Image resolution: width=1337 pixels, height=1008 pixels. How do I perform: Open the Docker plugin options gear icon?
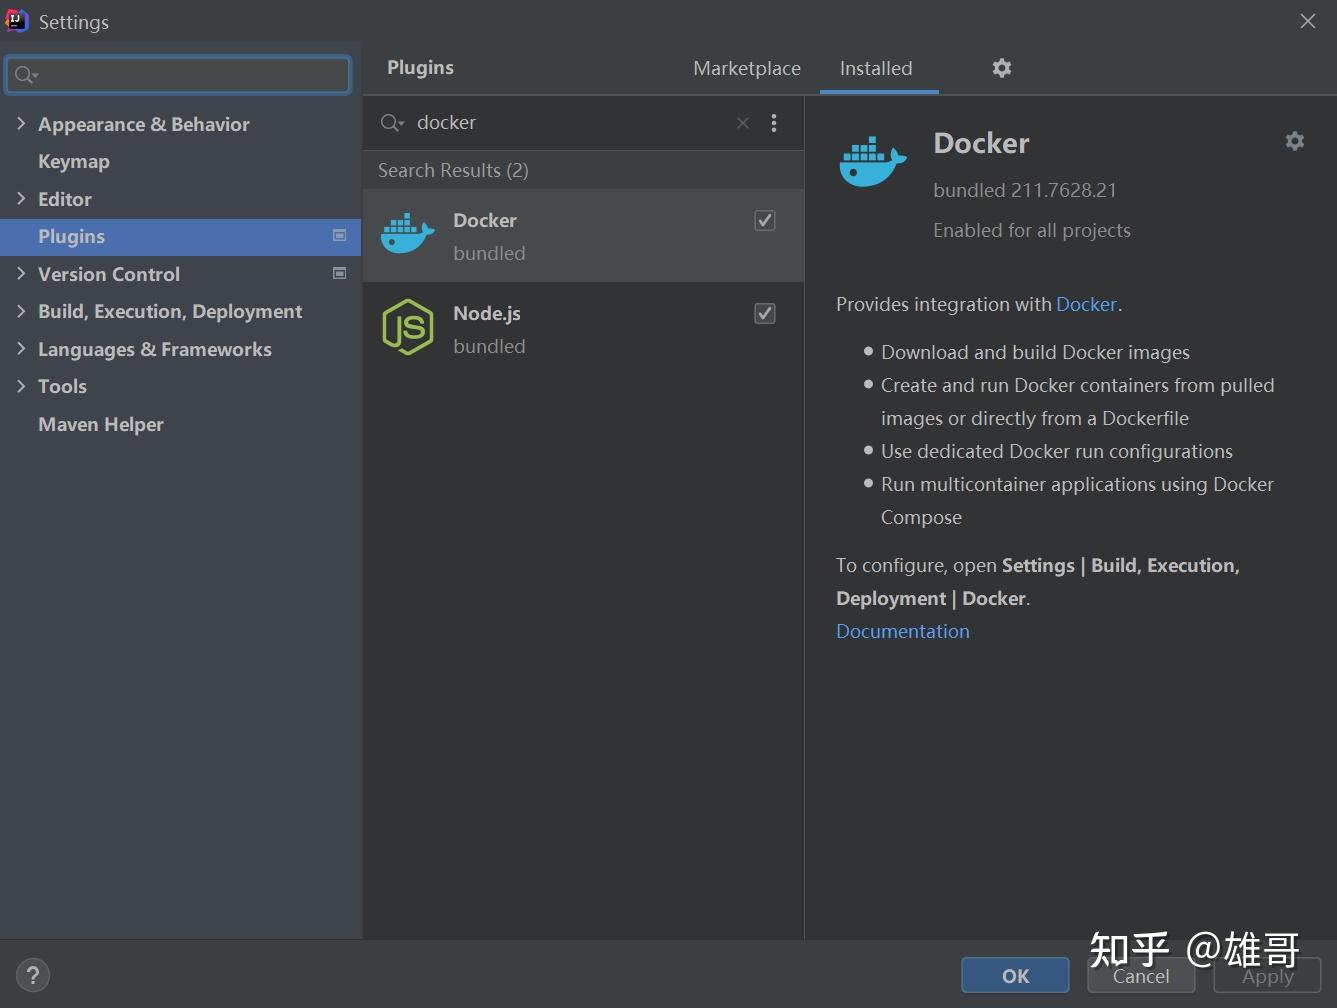click(x=1294, y=141)
